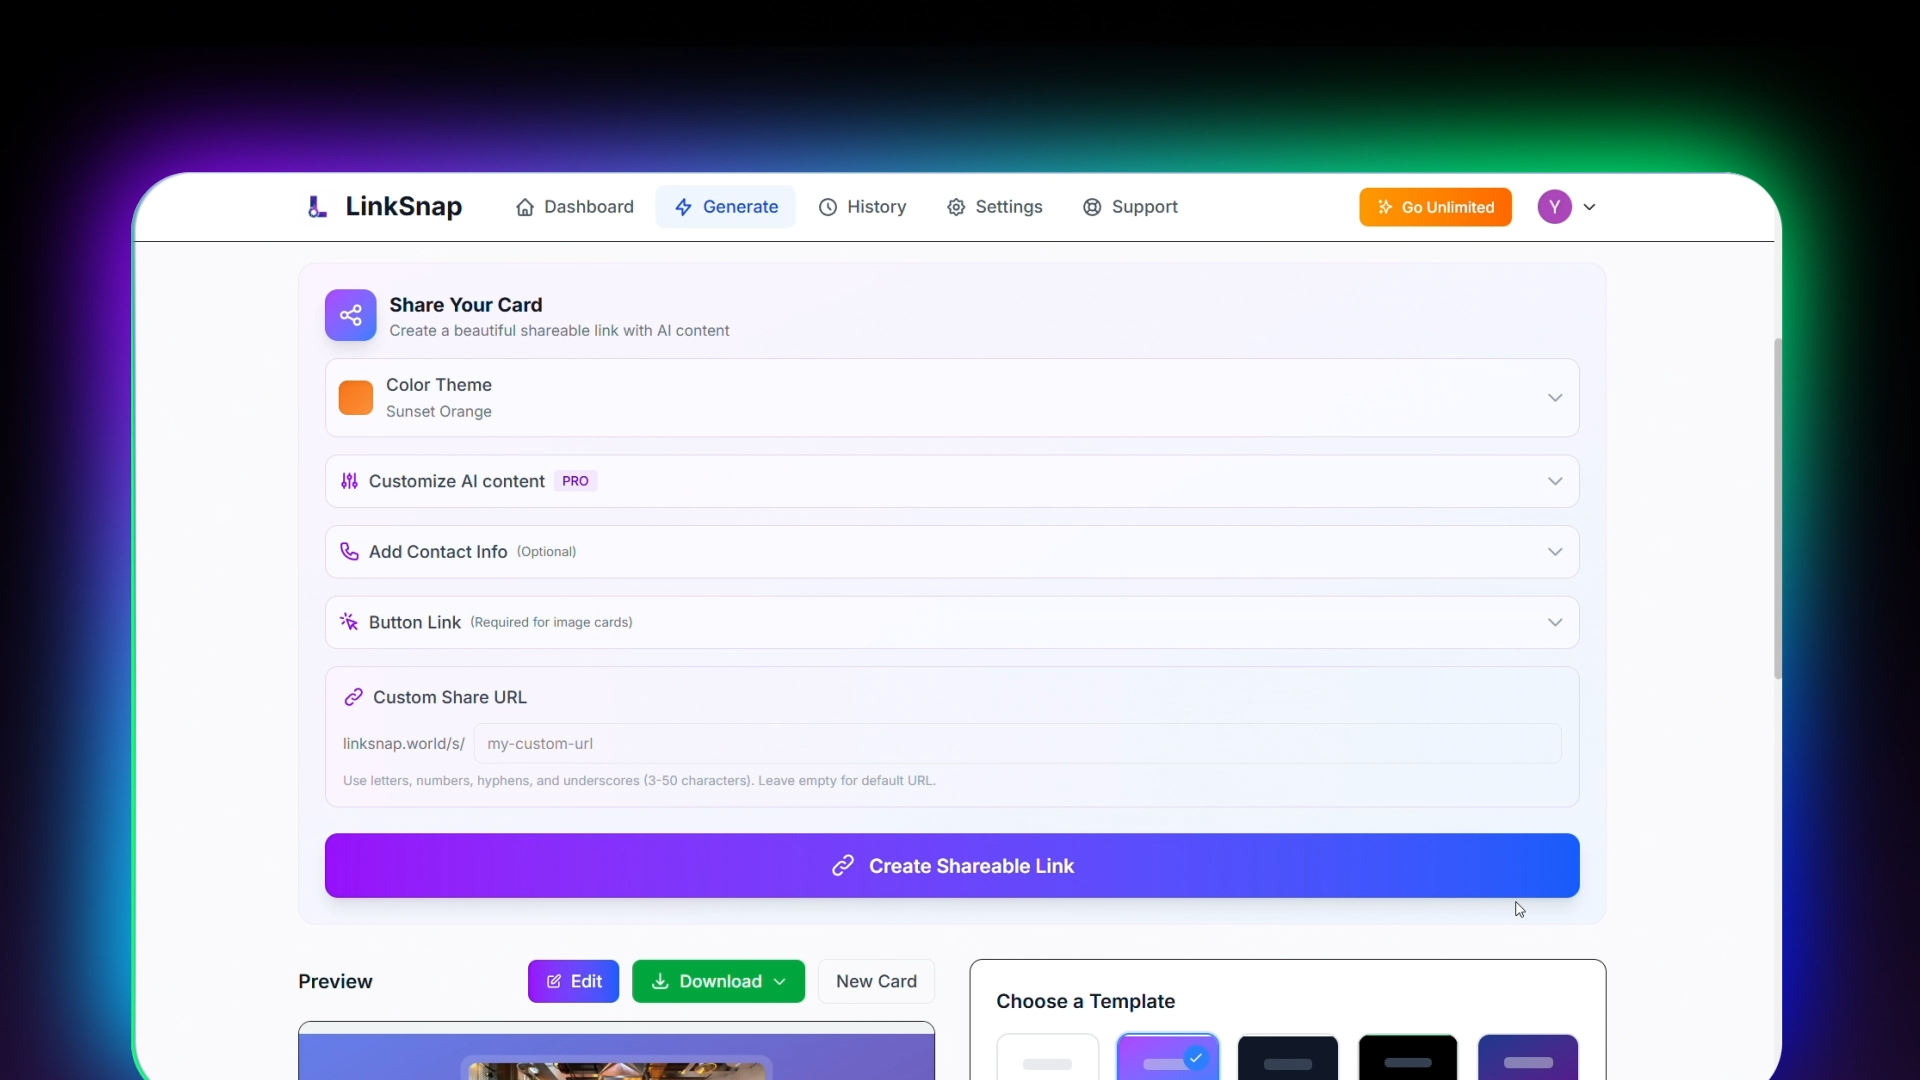Open the Settings page

click(995, 207)
